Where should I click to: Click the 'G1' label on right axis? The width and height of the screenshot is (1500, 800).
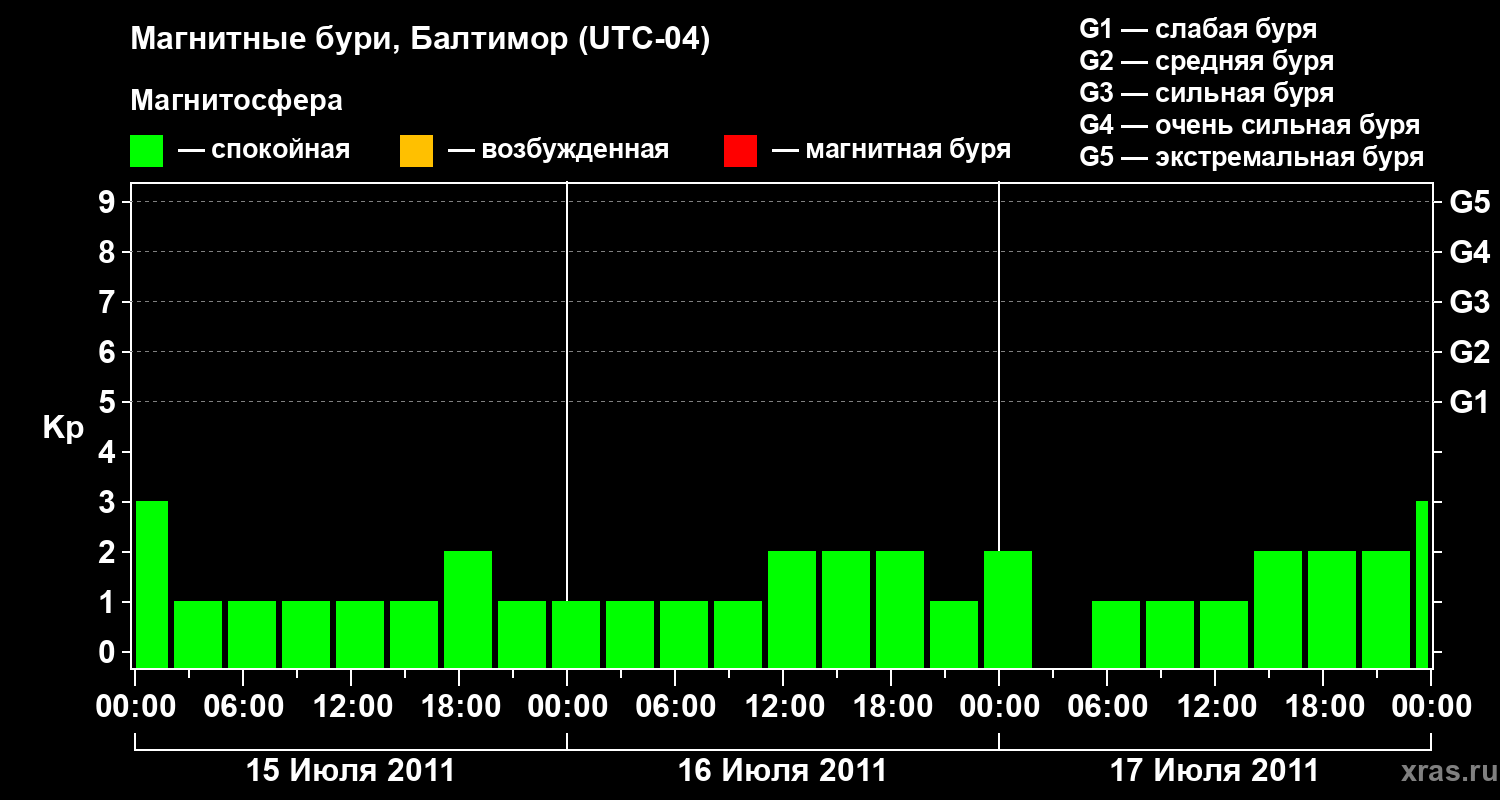(1469, 402)
